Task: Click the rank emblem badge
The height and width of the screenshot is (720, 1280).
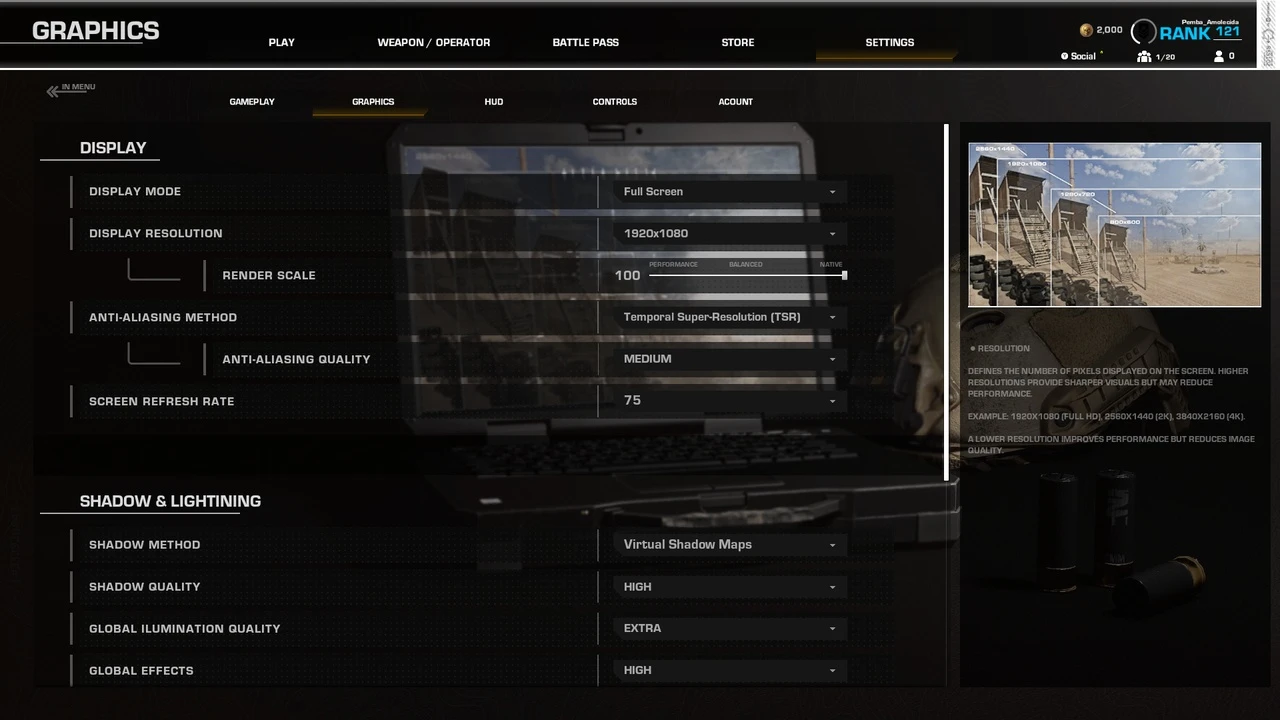Action: click(1143, 32)
